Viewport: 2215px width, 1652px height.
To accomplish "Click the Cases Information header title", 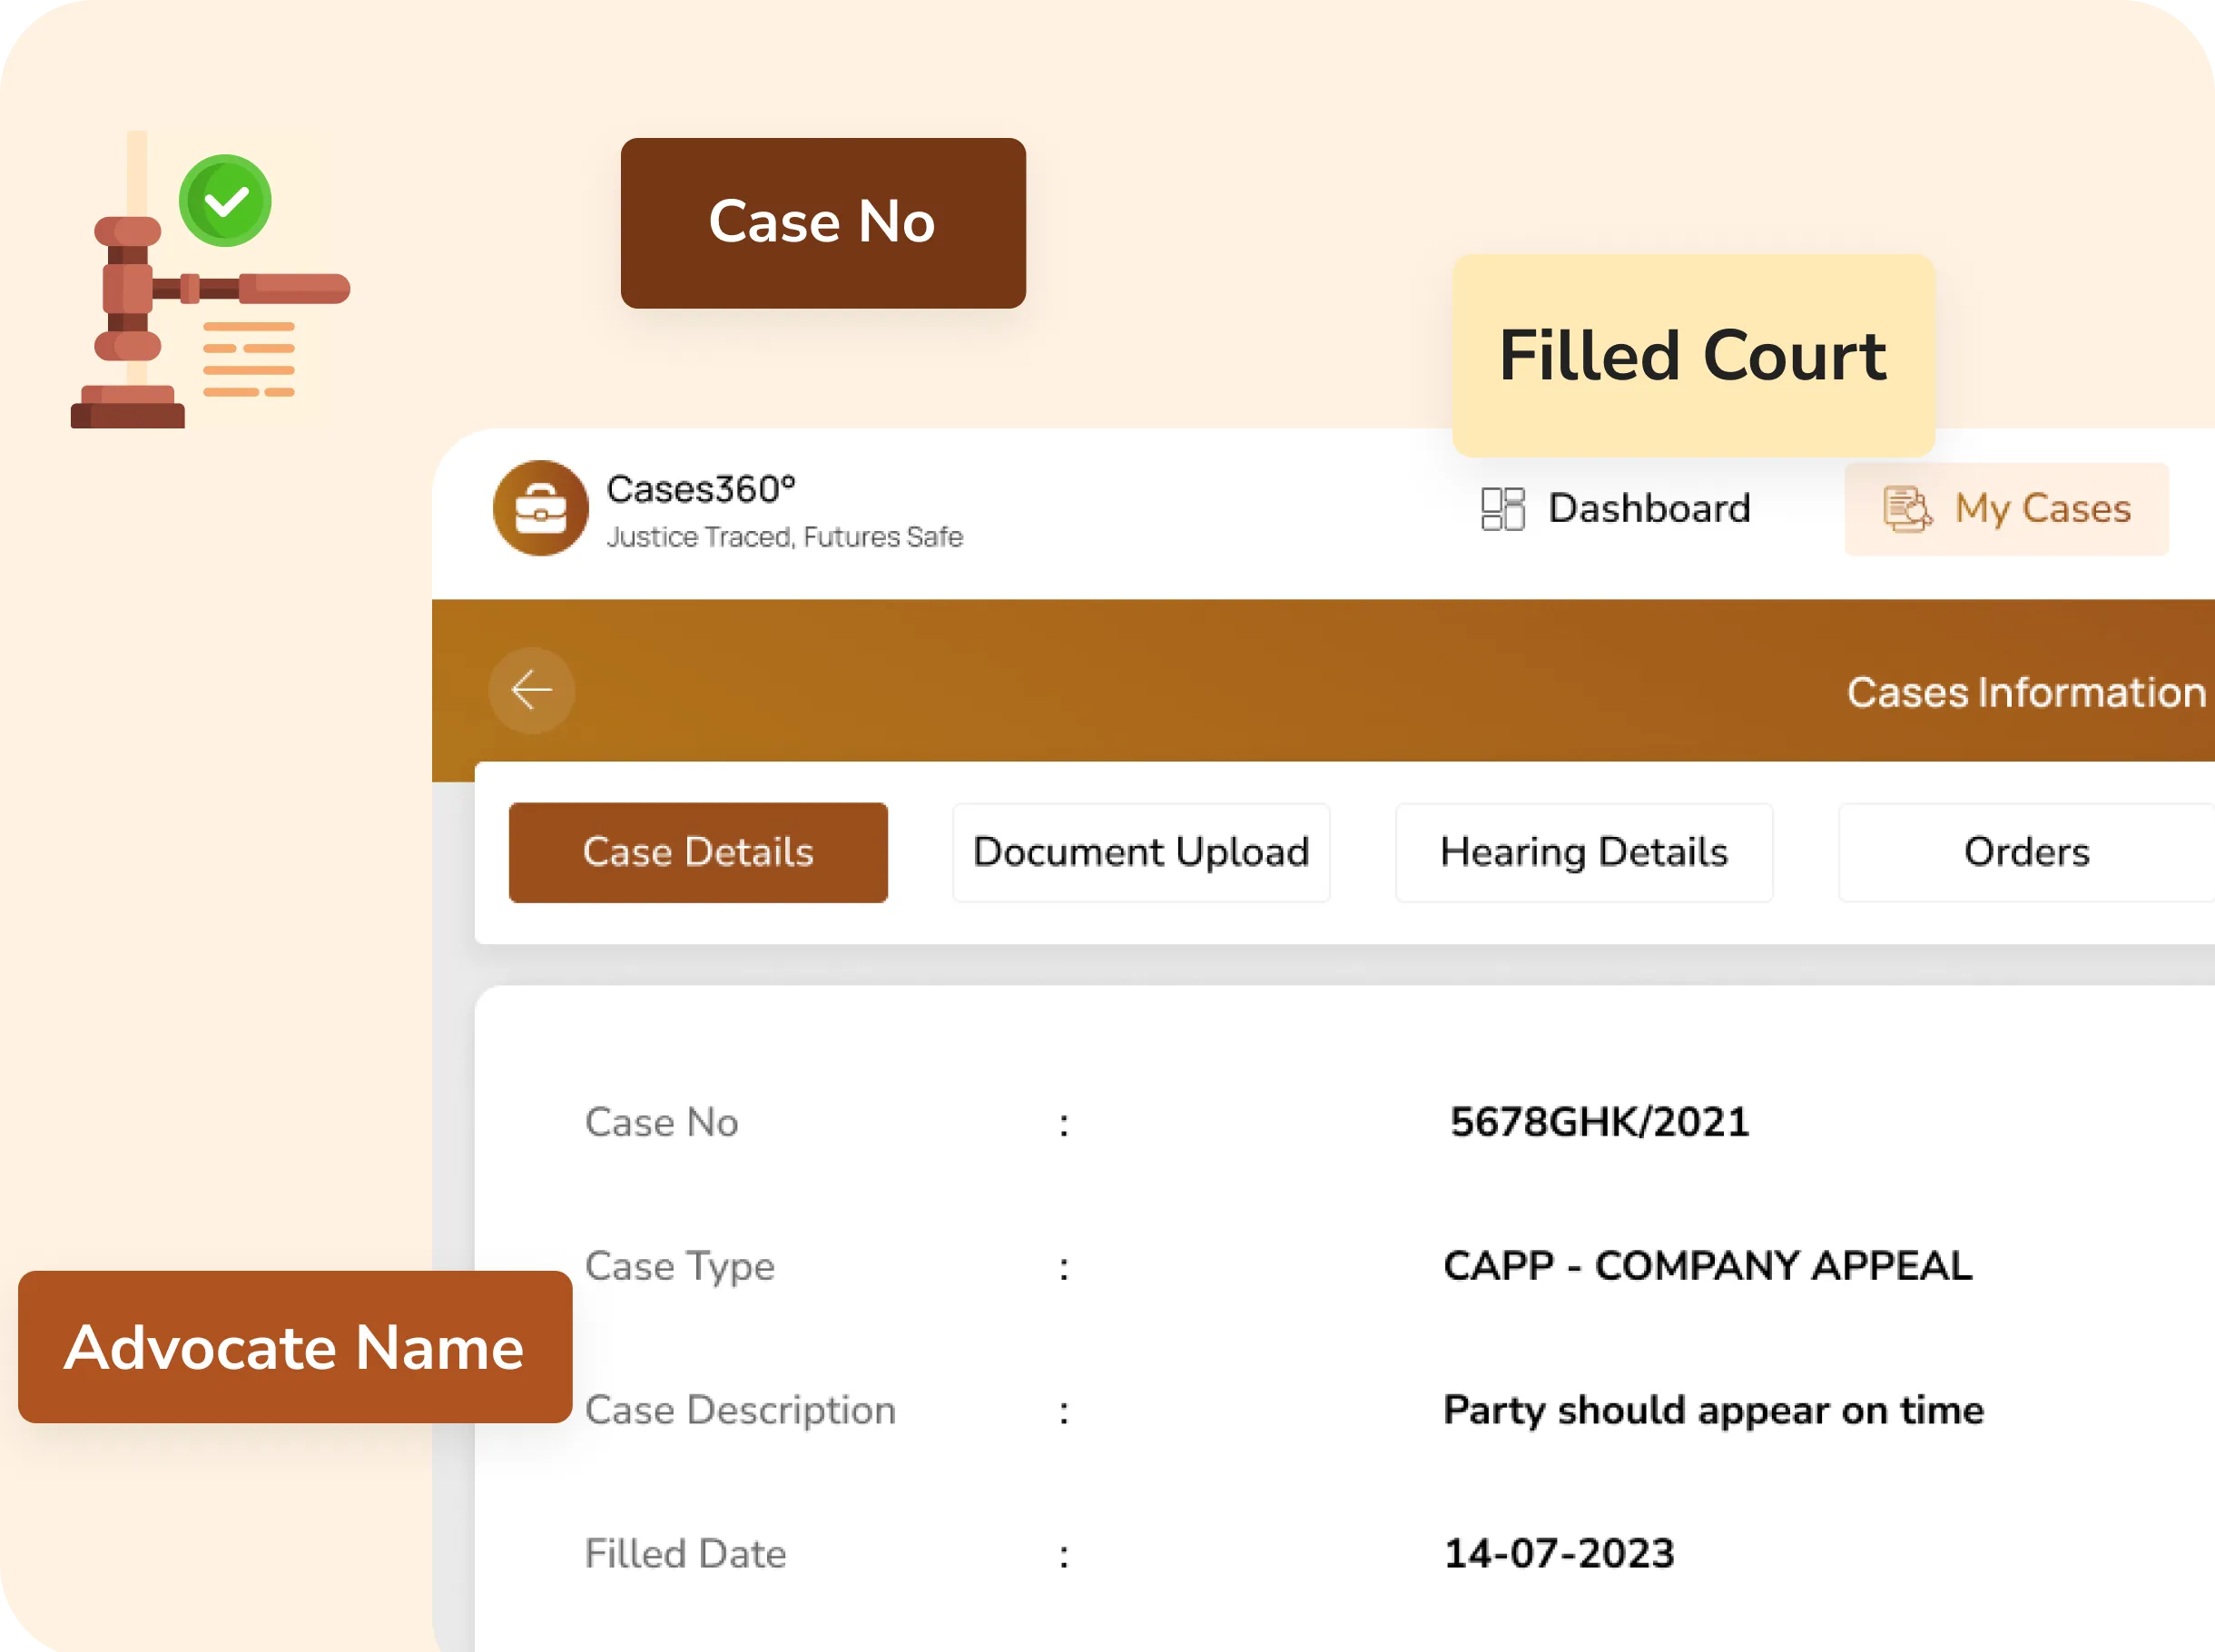I will click(2025, 692).
